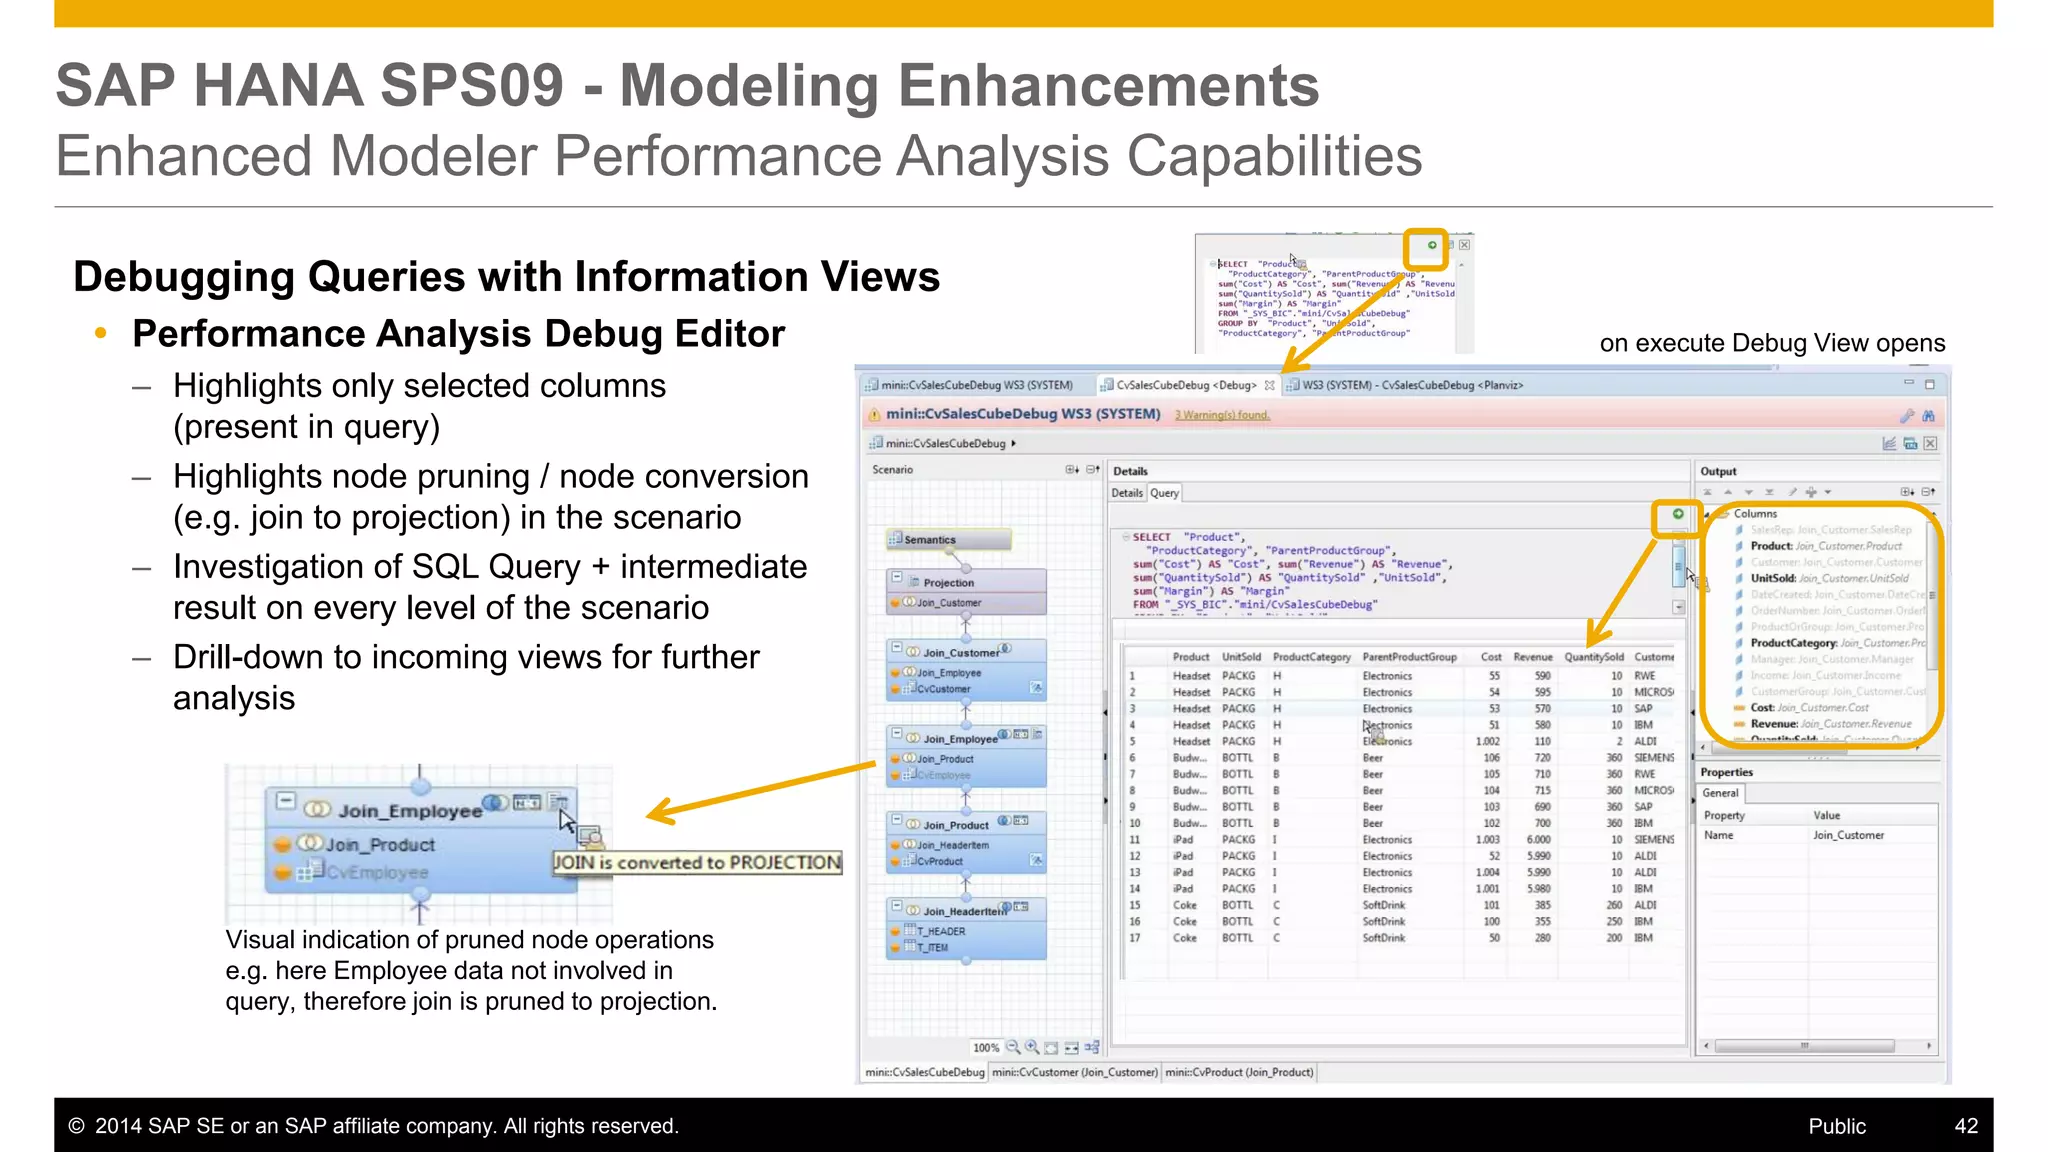Select the Product column in the Output list
The width and height of the screenshot is (2048, 1152).
[x=1826, y=546]
